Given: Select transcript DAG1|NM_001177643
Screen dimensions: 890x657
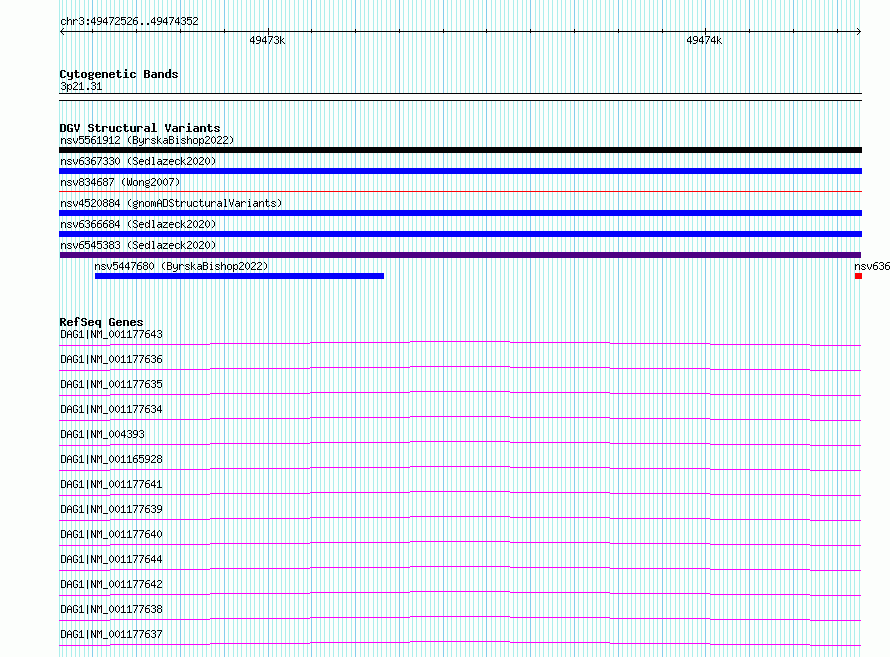Looking at the screenshot, I should pyautogui.click(x=111, y=334).
